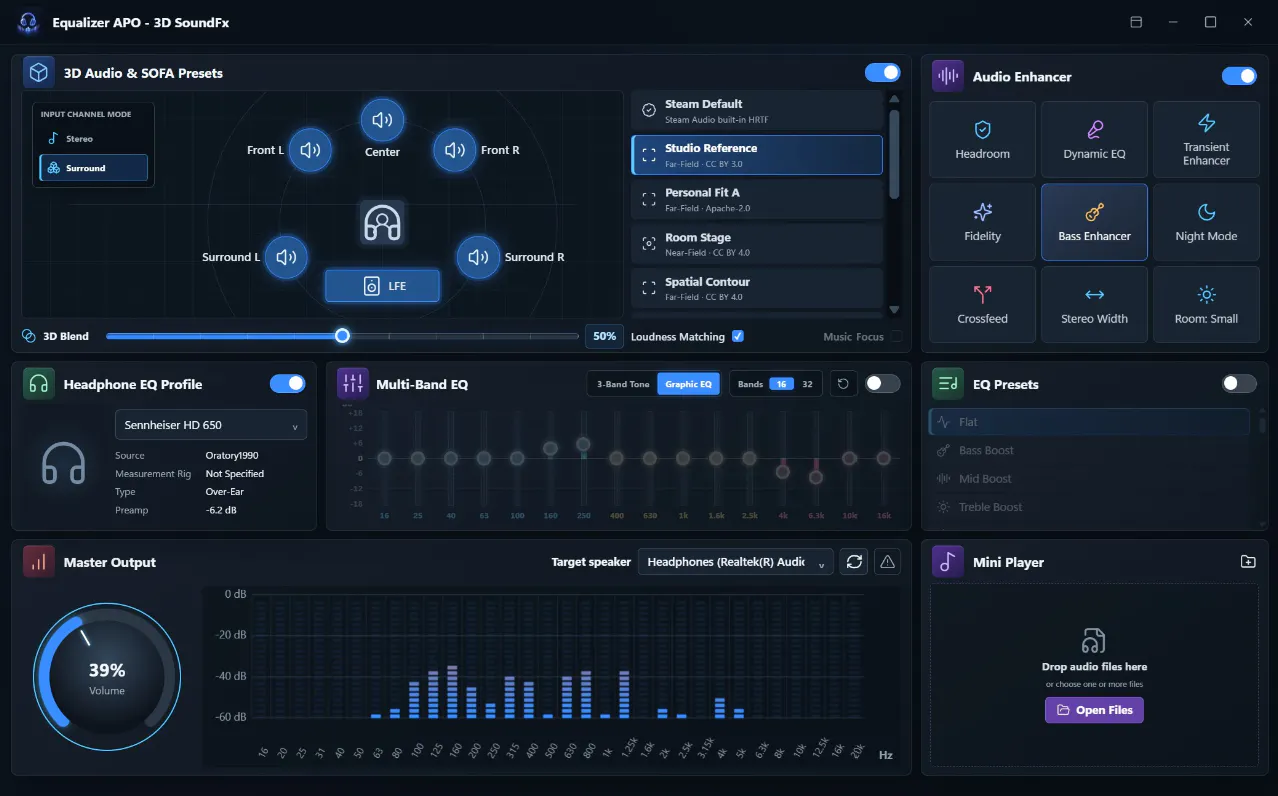Set bands to 32
This screenshot has height=796, width=1278.
[807, 384]
